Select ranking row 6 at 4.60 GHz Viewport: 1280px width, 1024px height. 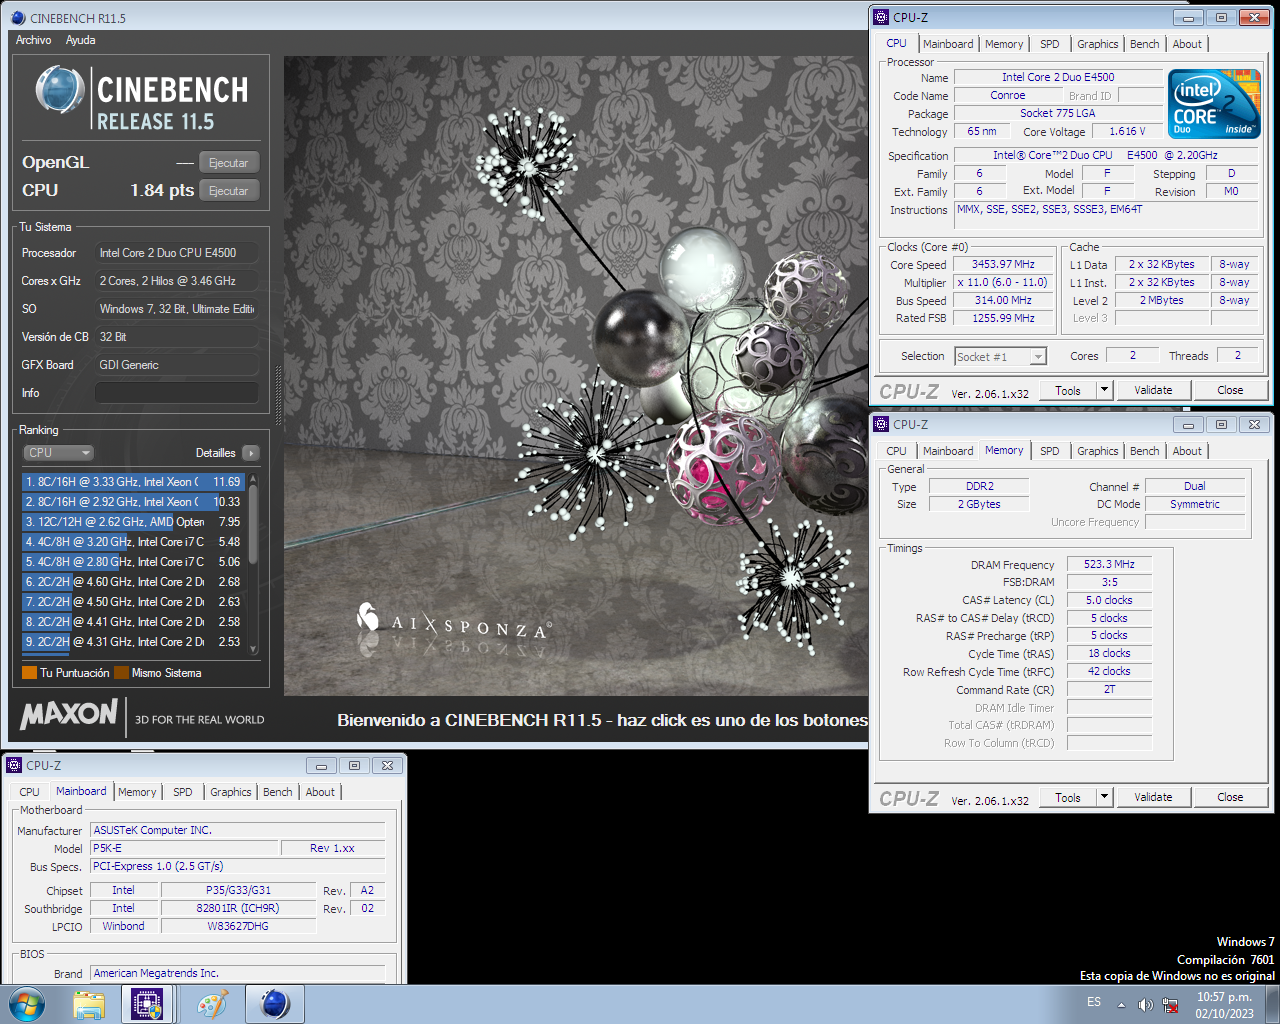[133, 582]
